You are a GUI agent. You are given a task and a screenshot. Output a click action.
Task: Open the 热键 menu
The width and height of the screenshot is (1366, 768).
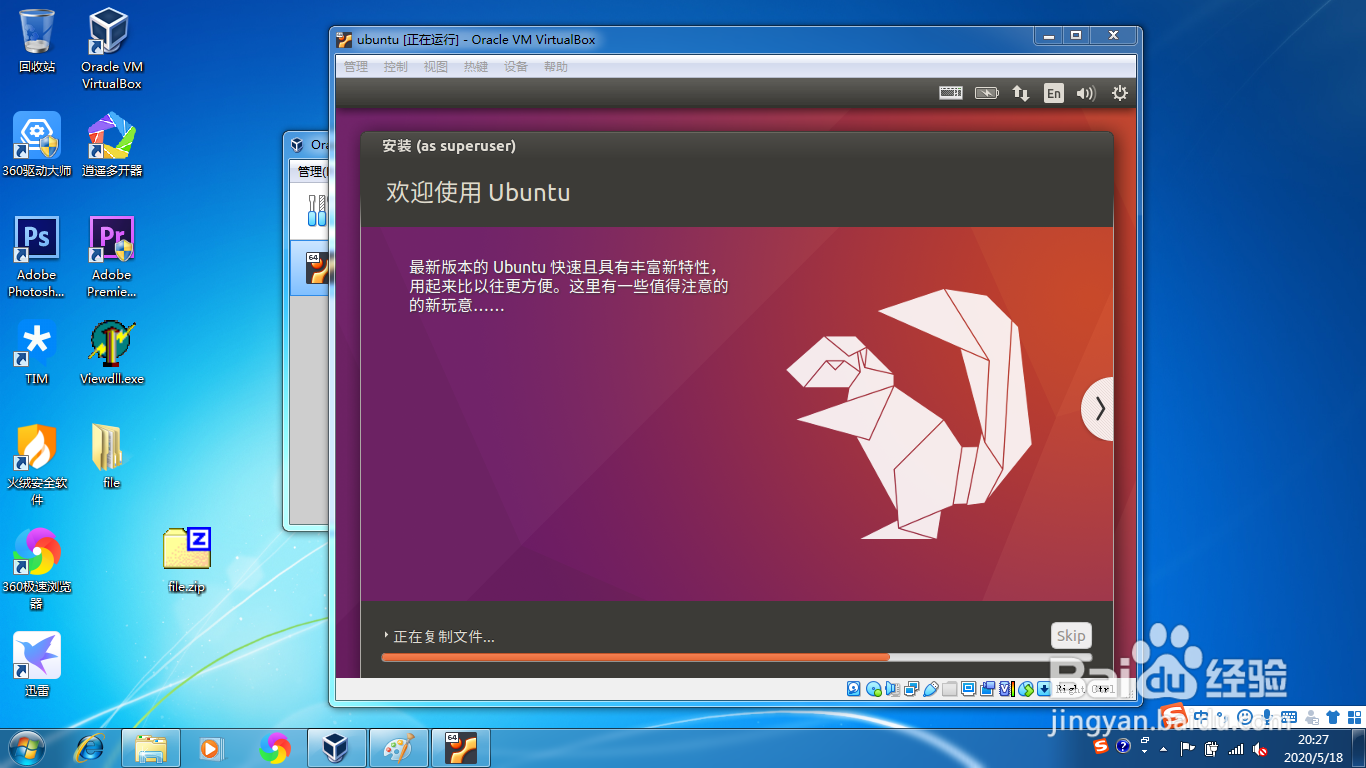click(x=475, y=67)
